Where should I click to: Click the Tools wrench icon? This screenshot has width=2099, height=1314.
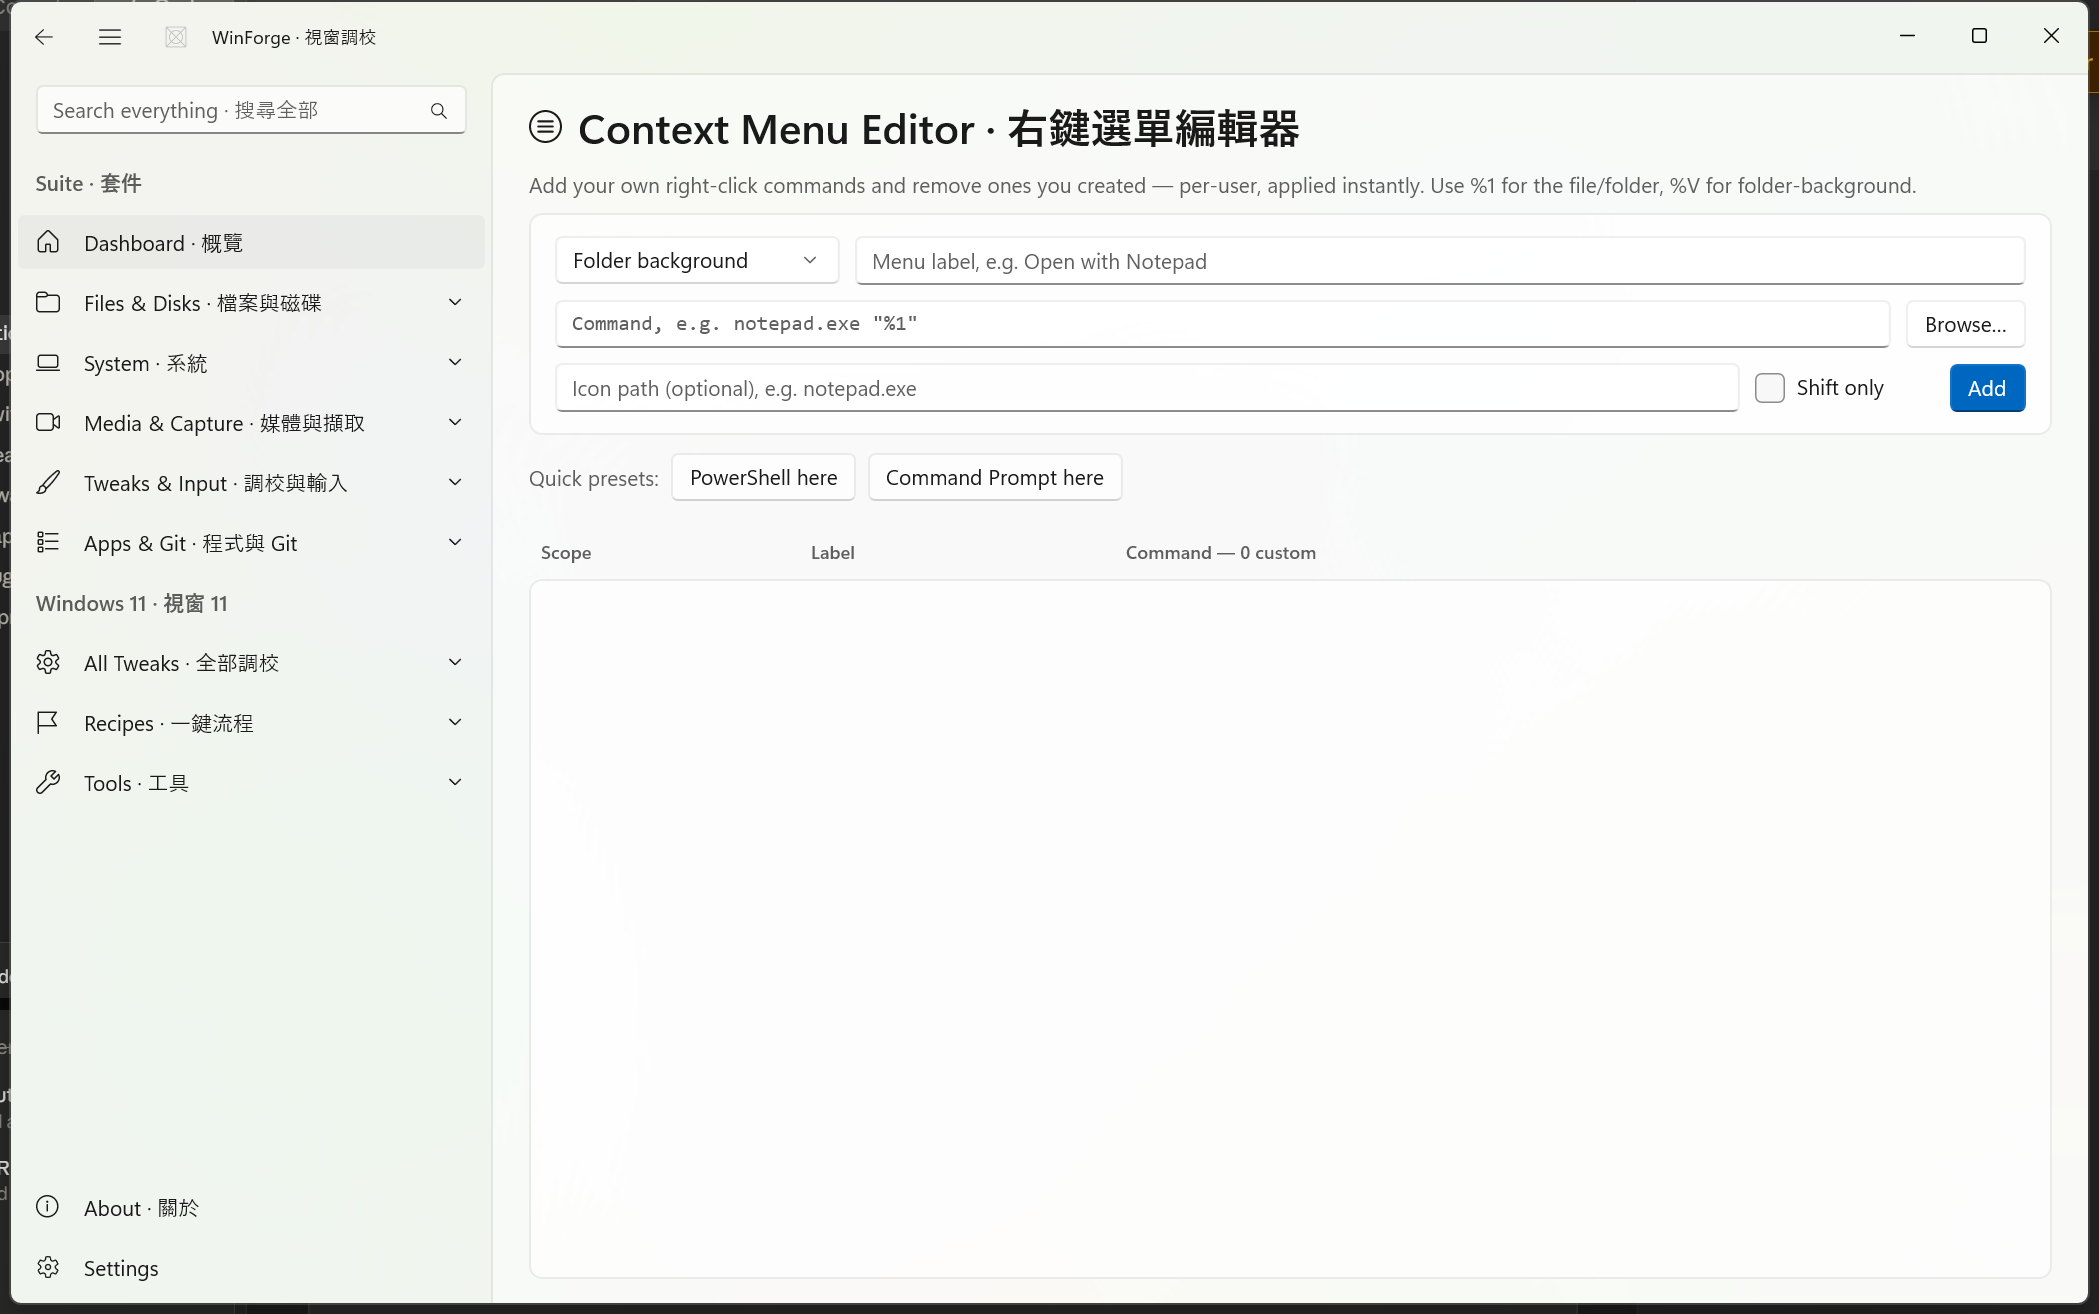click(48, 782)
